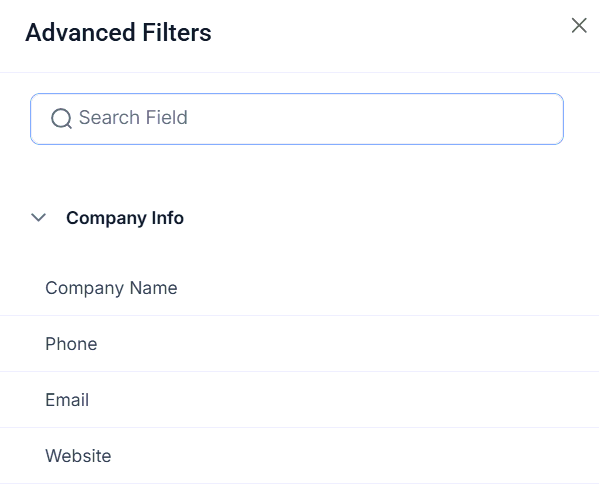Click the Company Info section header

click(125, 218)
